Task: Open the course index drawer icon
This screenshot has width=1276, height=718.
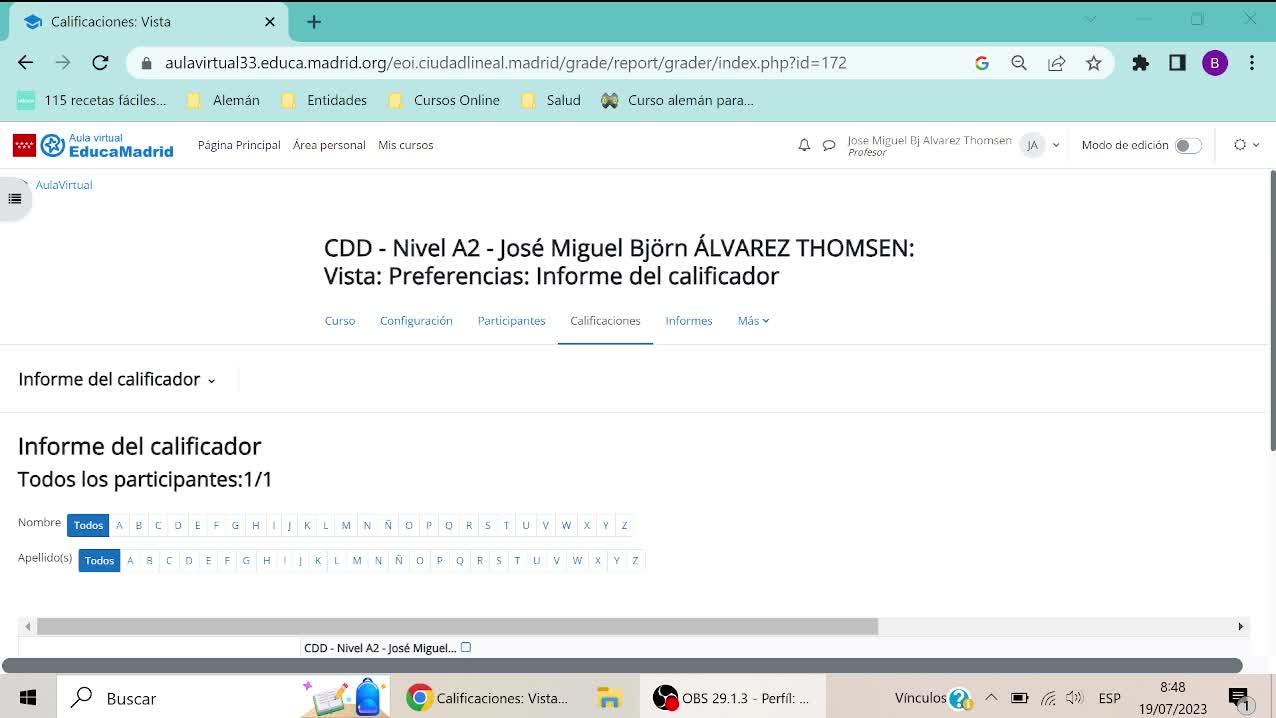Action: 14,198
